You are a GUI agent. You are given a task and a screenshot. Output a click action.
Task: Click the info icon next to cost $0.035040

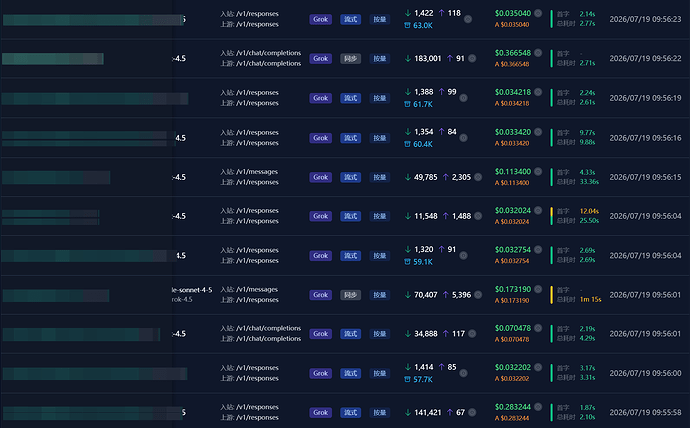(538, 13)
